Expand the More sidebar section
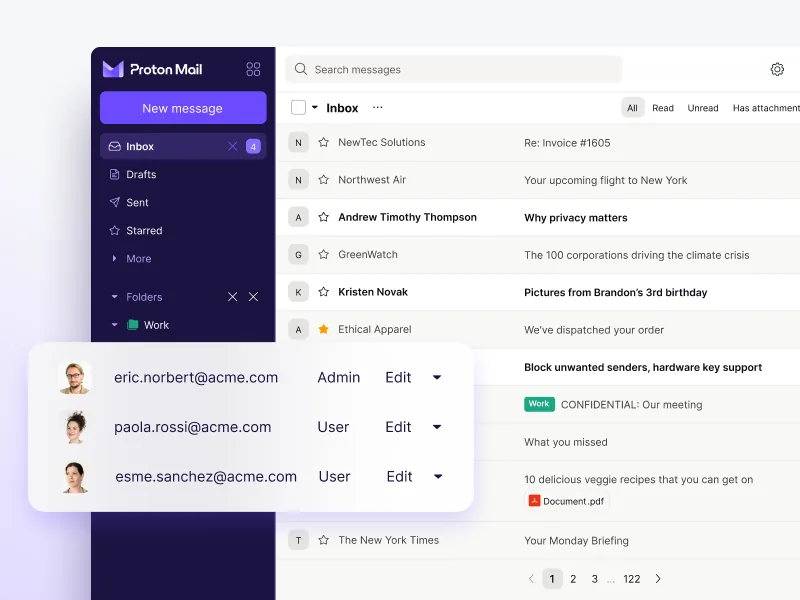 pyautogui.click(x=114, y=258)
